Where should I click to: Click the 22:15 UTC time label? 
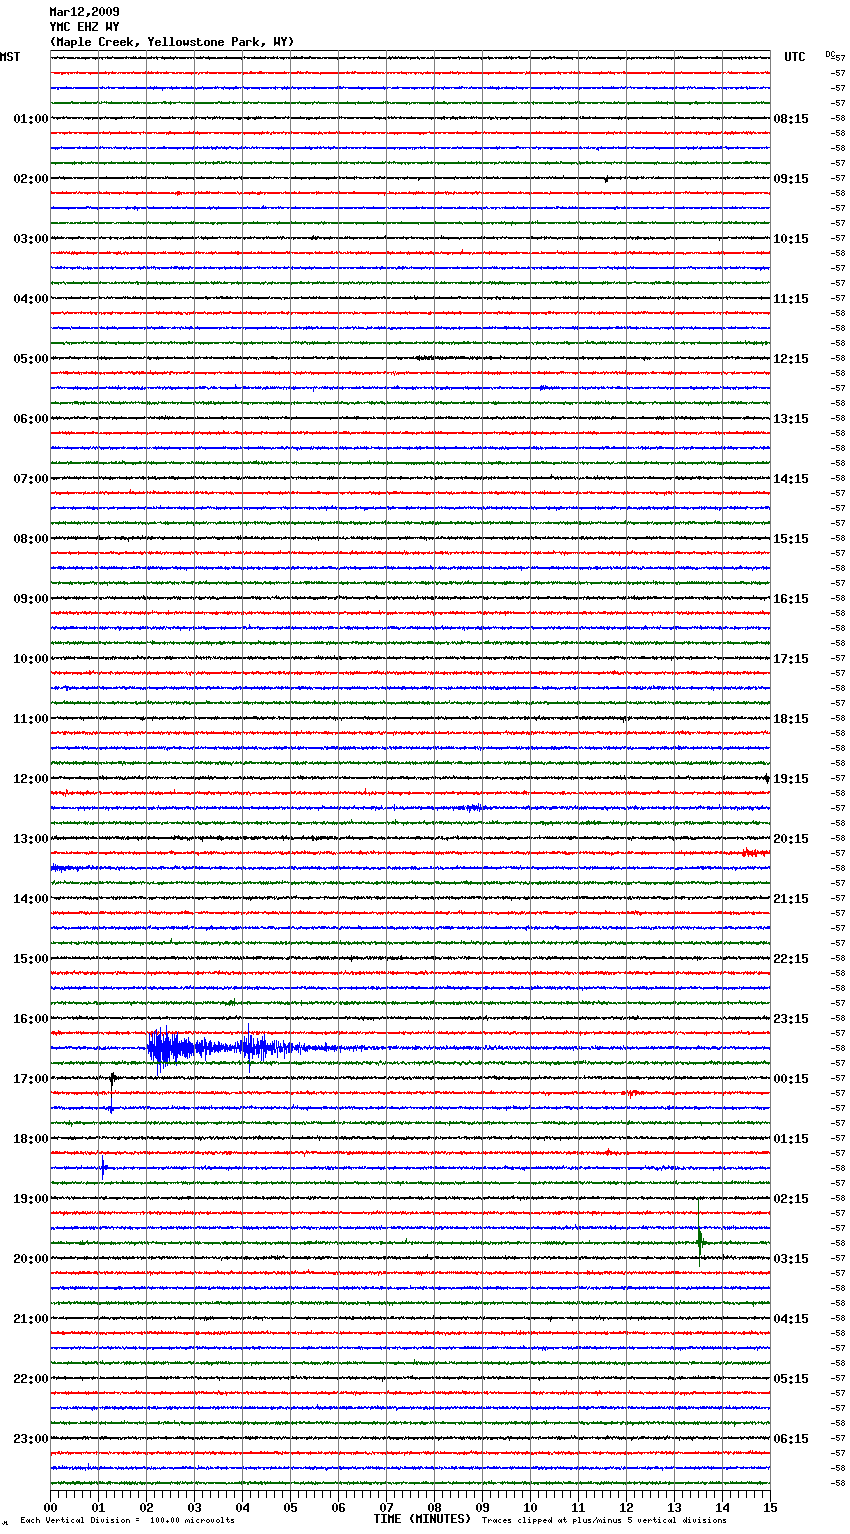791,959
